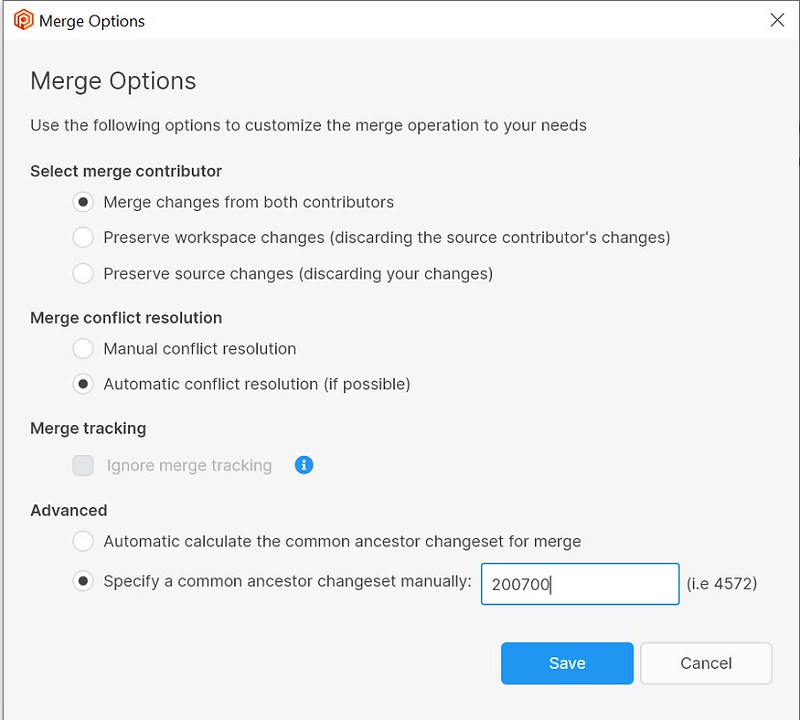This screenshot has width=800, height=720.
Task: Click the changeset number input field
Action: pos(580,584)
